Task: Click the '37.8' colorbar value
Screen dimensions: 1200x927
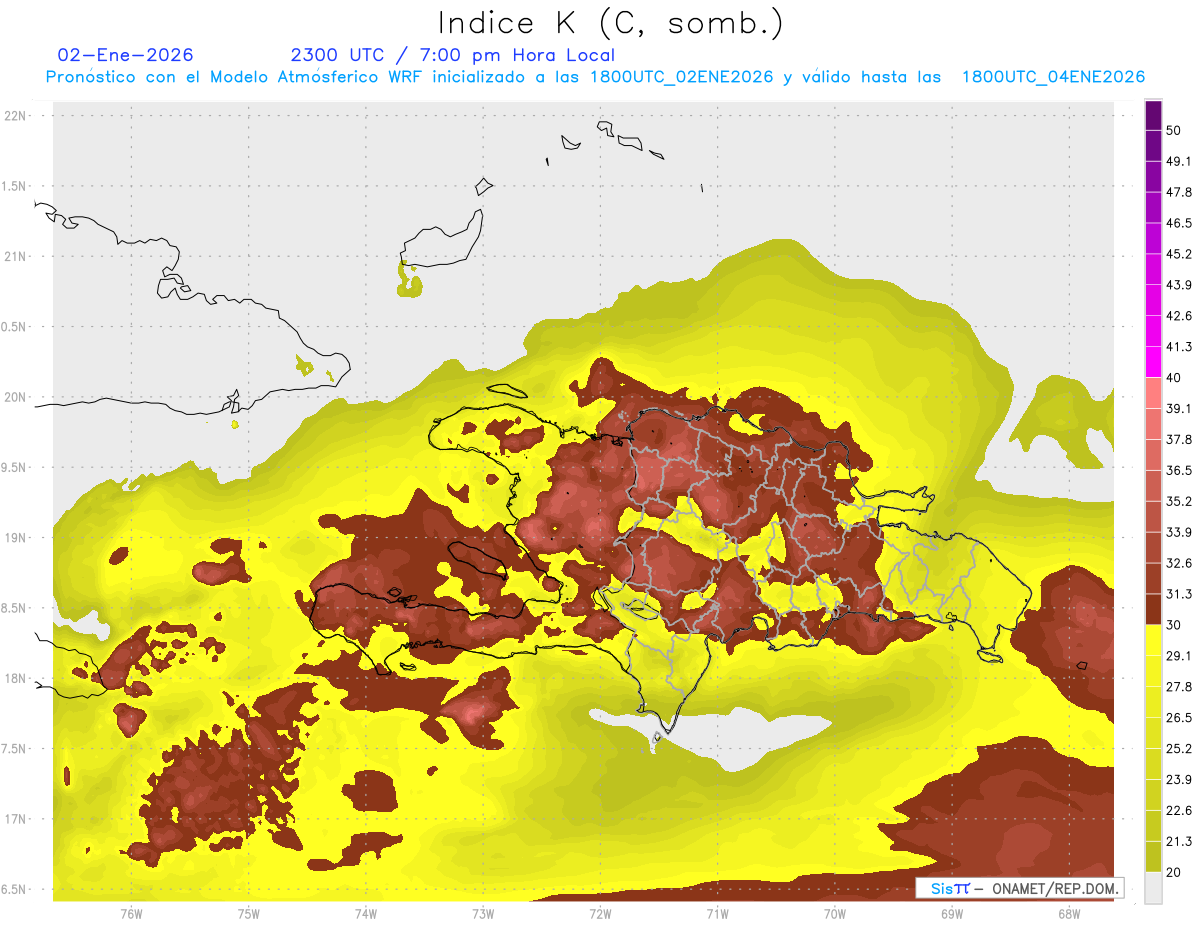Action: (x=1179, y=440)
